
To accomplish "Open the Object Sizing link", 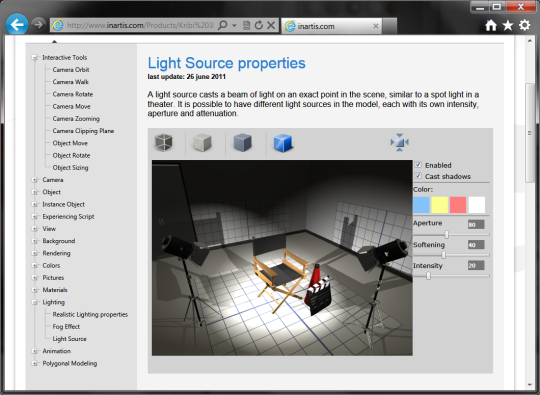I will pos(70,168).
